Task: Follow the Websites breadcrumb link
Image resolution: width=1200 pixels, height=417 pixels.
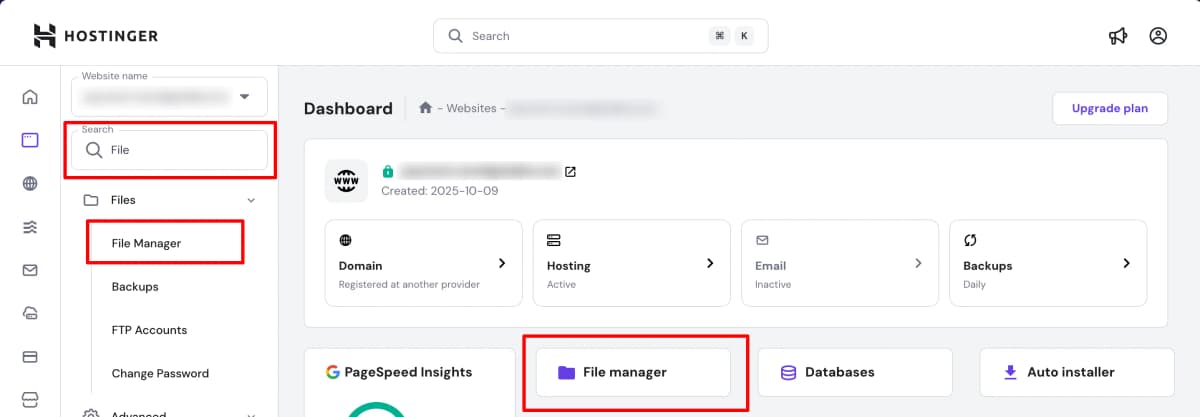Action: tap(471, 108)
